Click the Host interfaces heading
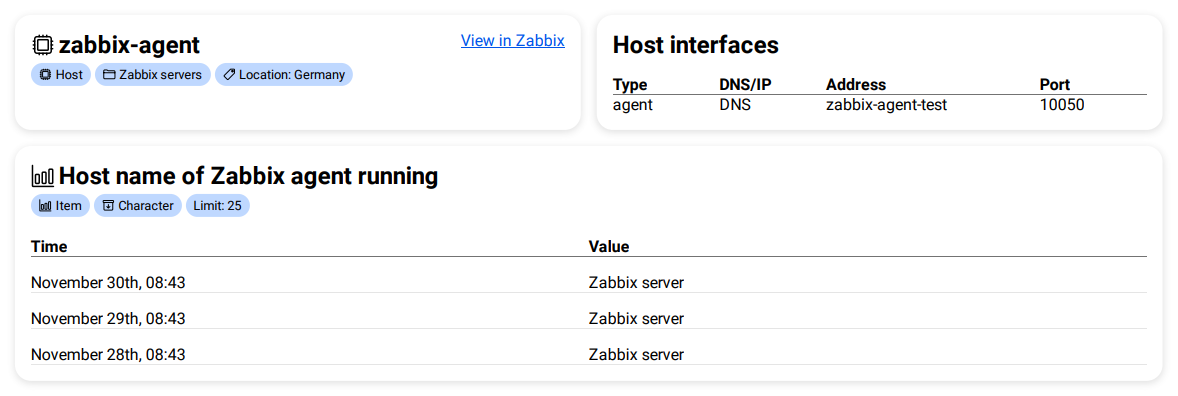This screenshot has height=396, width=1178. pos(696,44)
